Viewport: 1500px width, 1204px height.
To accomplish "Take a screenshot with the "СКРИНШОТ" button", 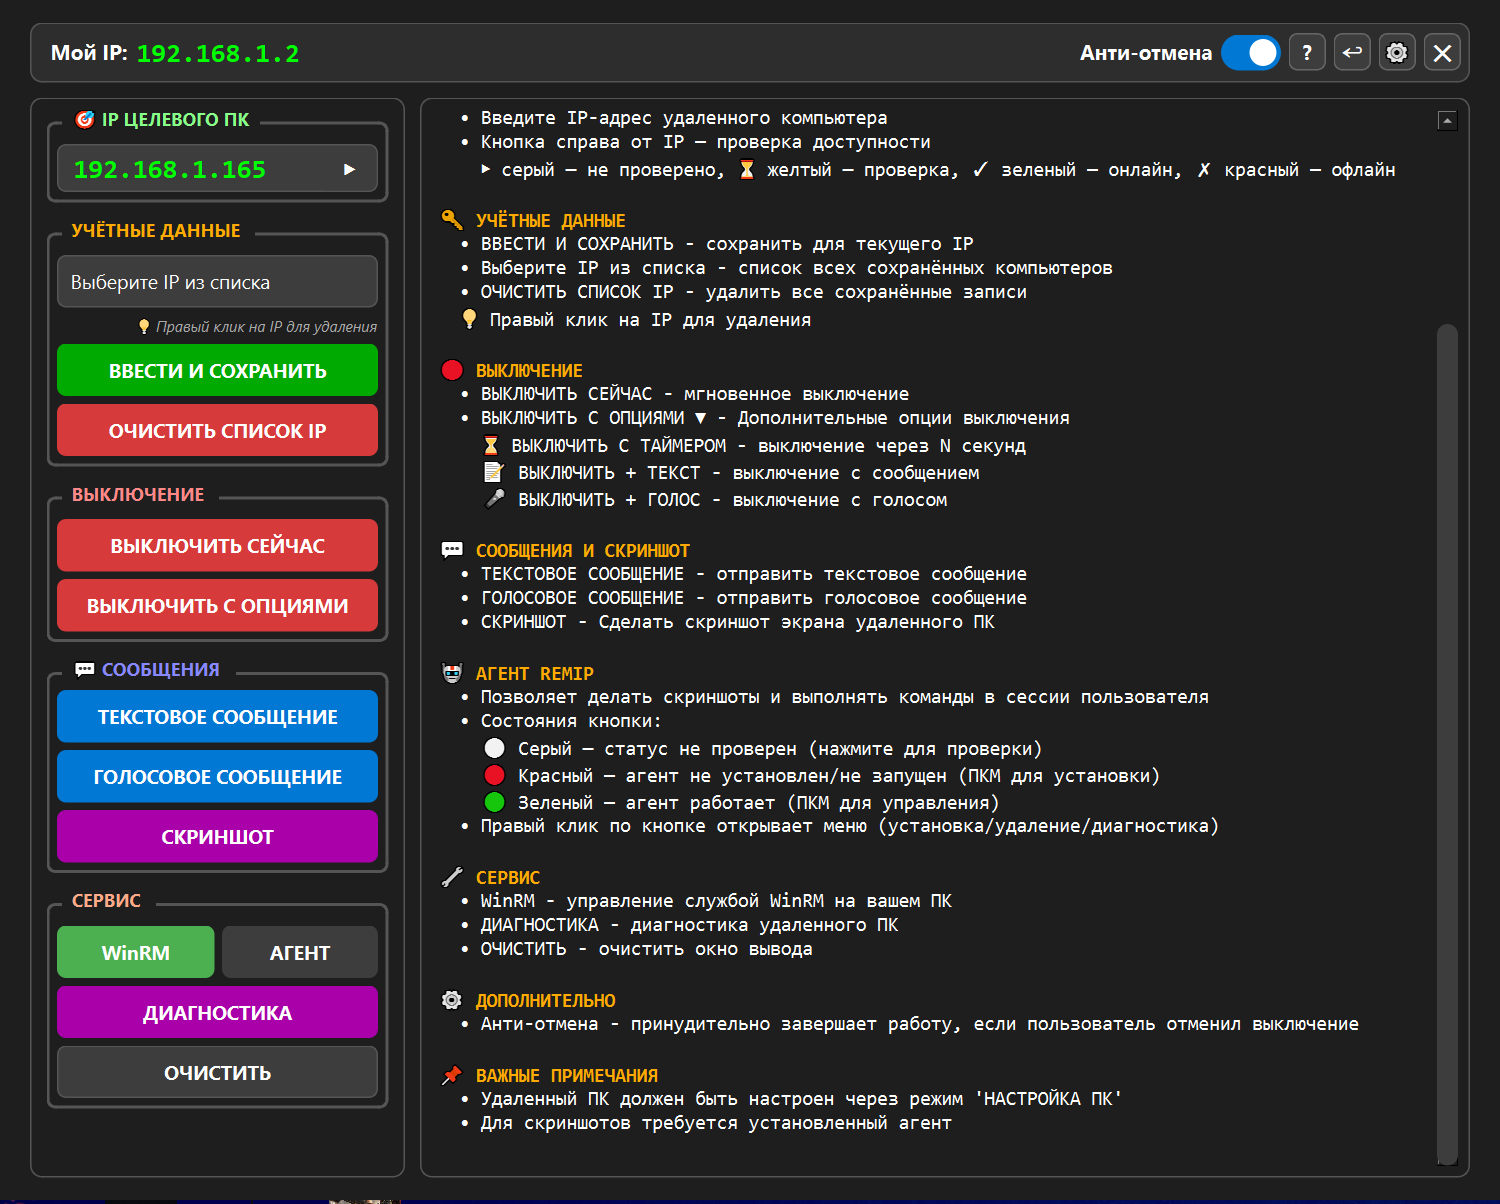I will pyautogui.click(x=217, y=836).
